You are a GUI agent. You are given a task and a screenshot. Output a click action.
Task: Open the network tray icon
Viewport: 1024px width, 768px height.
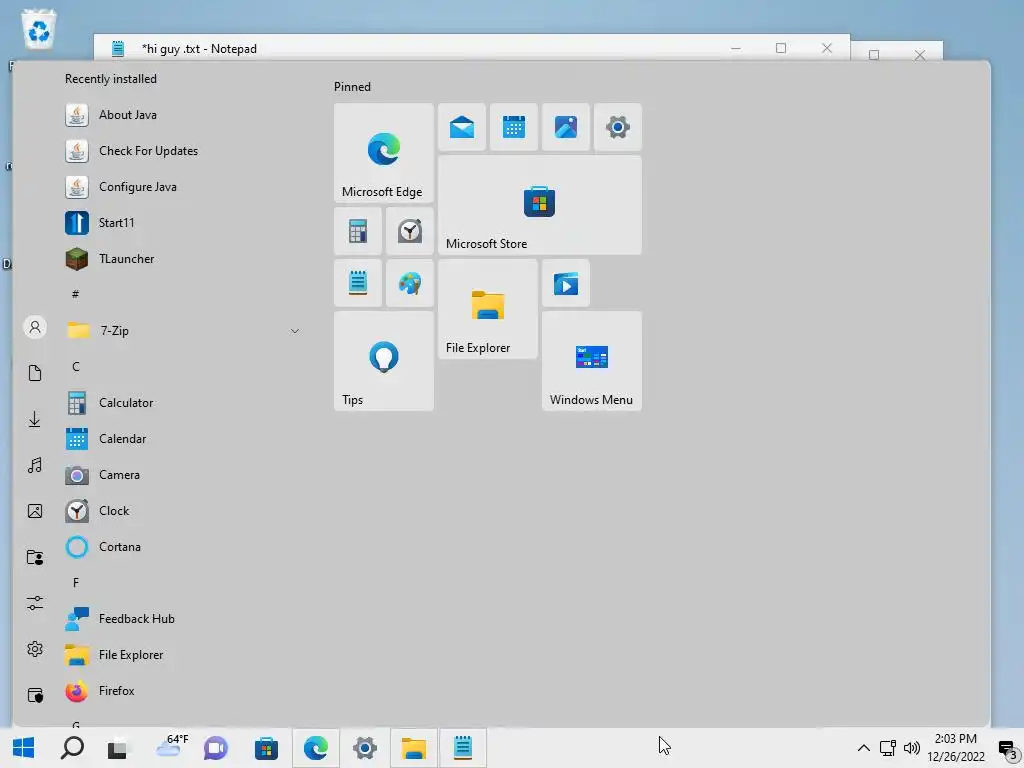(887, 748)
